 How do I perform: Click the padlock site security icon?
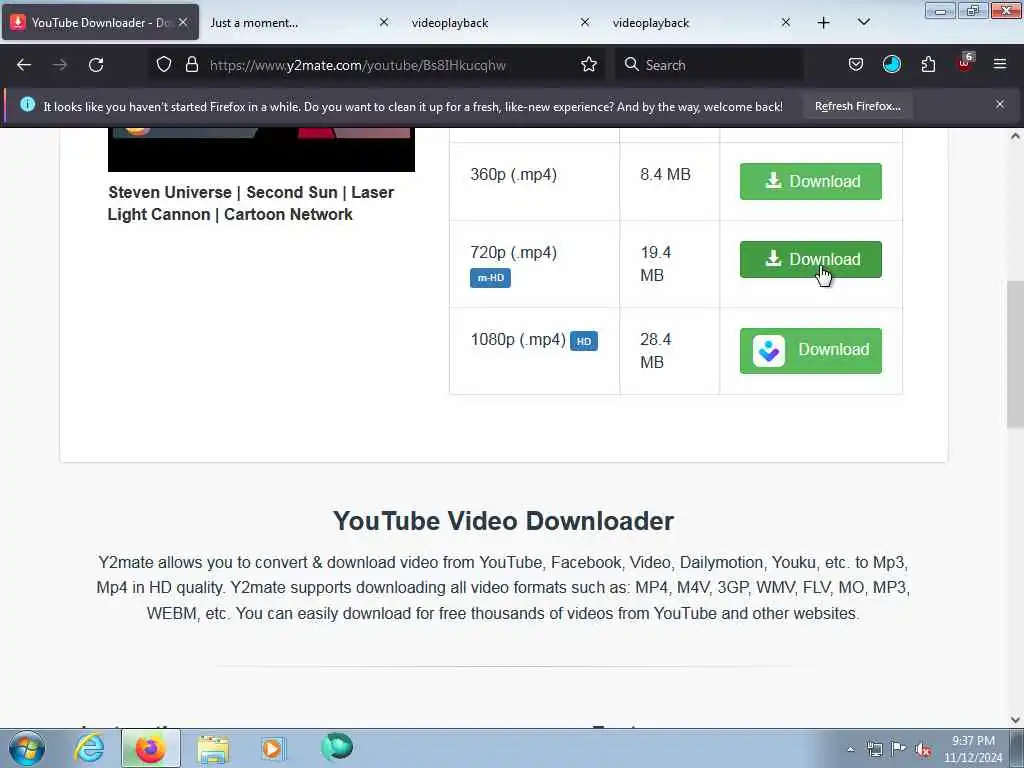[191, 64]
